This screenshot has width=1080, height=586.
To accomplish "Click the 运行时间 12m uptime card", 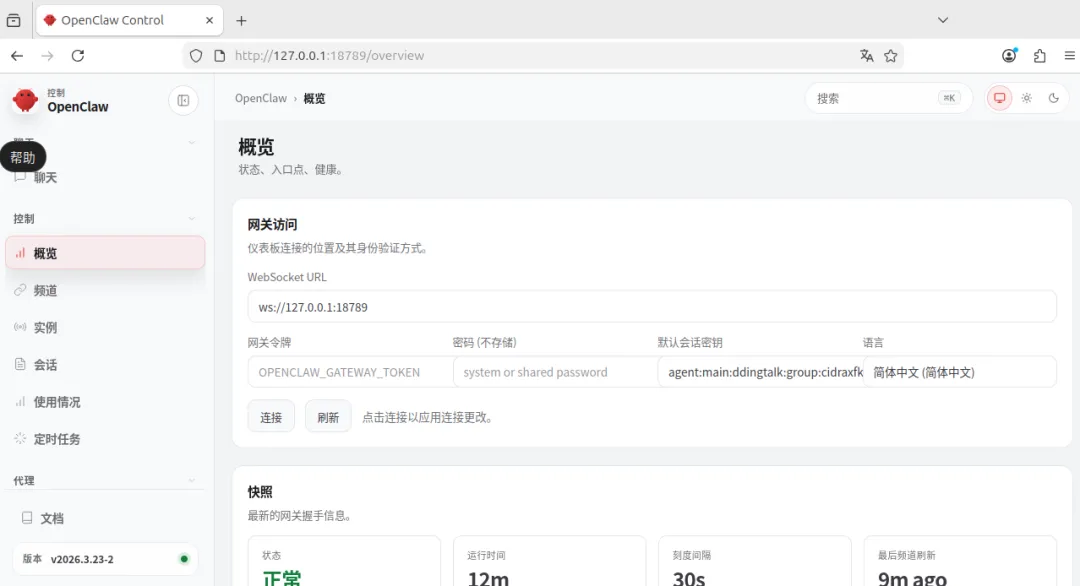I will [x=550, y=561].
